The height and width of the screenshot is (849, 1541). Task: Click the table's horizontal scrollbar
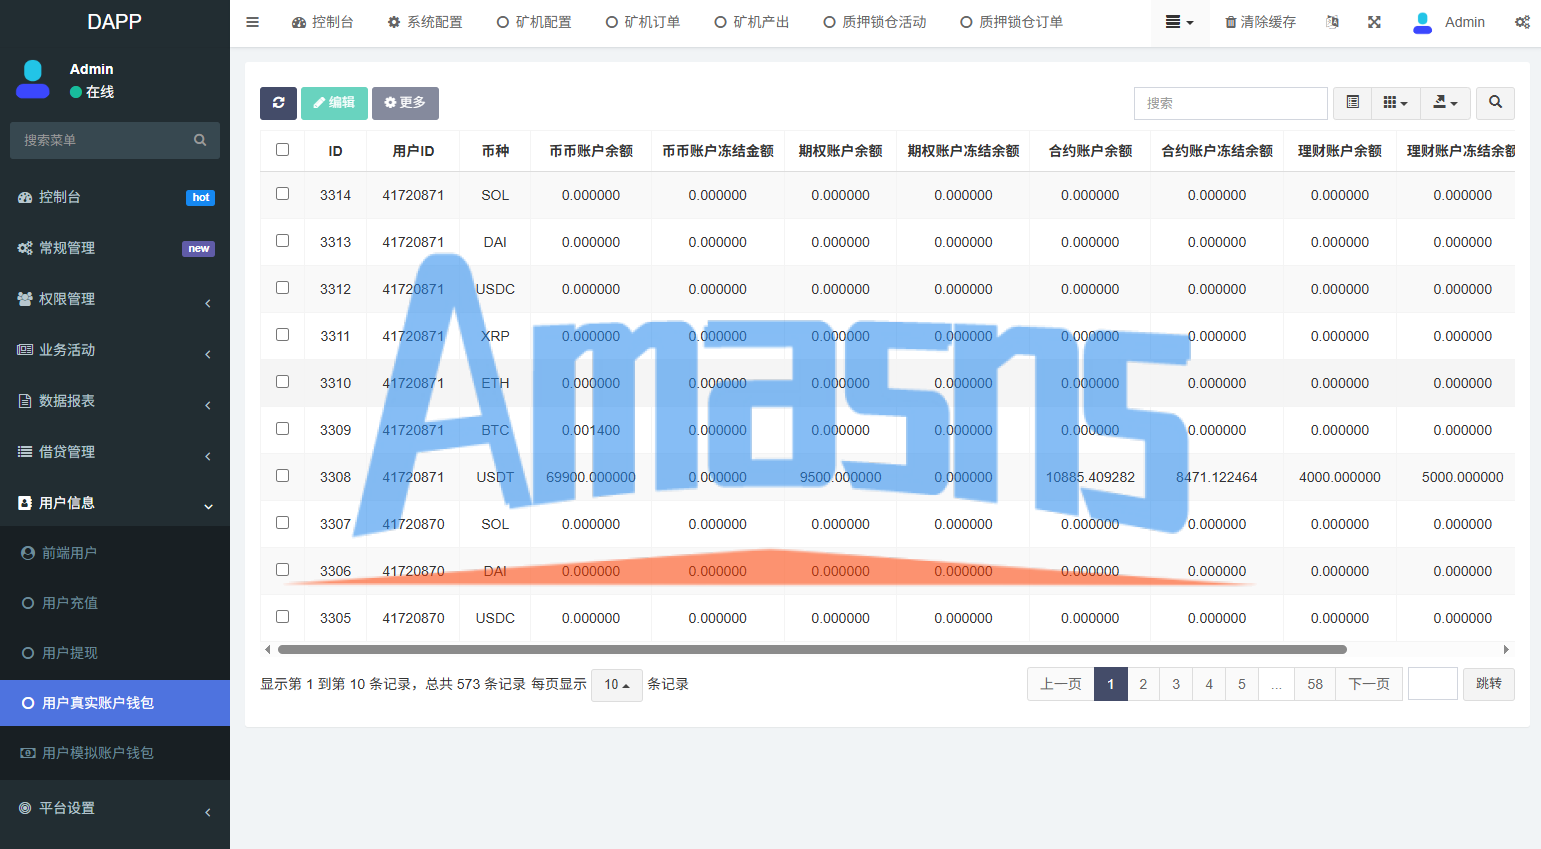(x=811, y=649)
